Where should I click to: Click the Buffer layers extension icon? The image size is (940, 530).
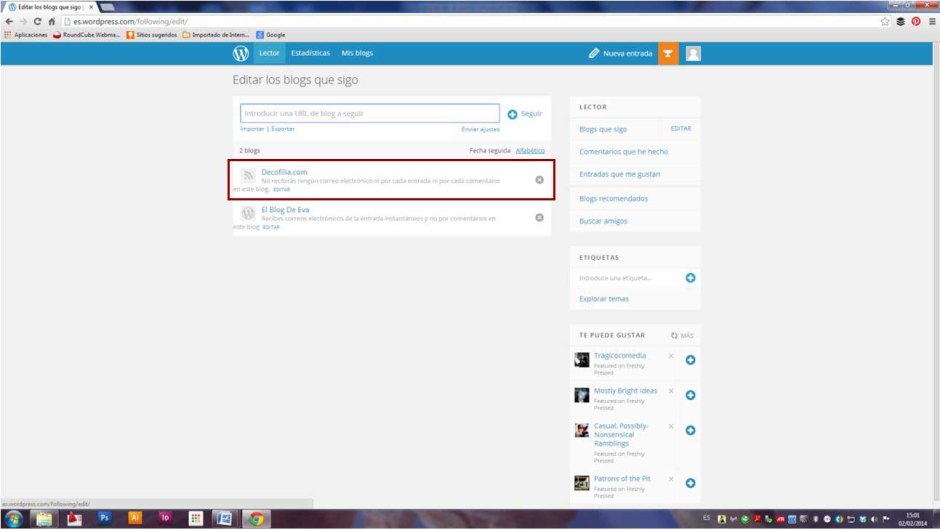[x=900, y=22]
